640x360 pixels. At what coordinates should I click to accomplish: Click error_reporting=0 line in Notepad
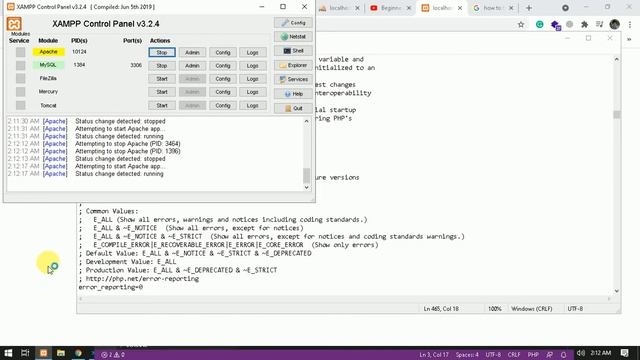click(111, 287)
